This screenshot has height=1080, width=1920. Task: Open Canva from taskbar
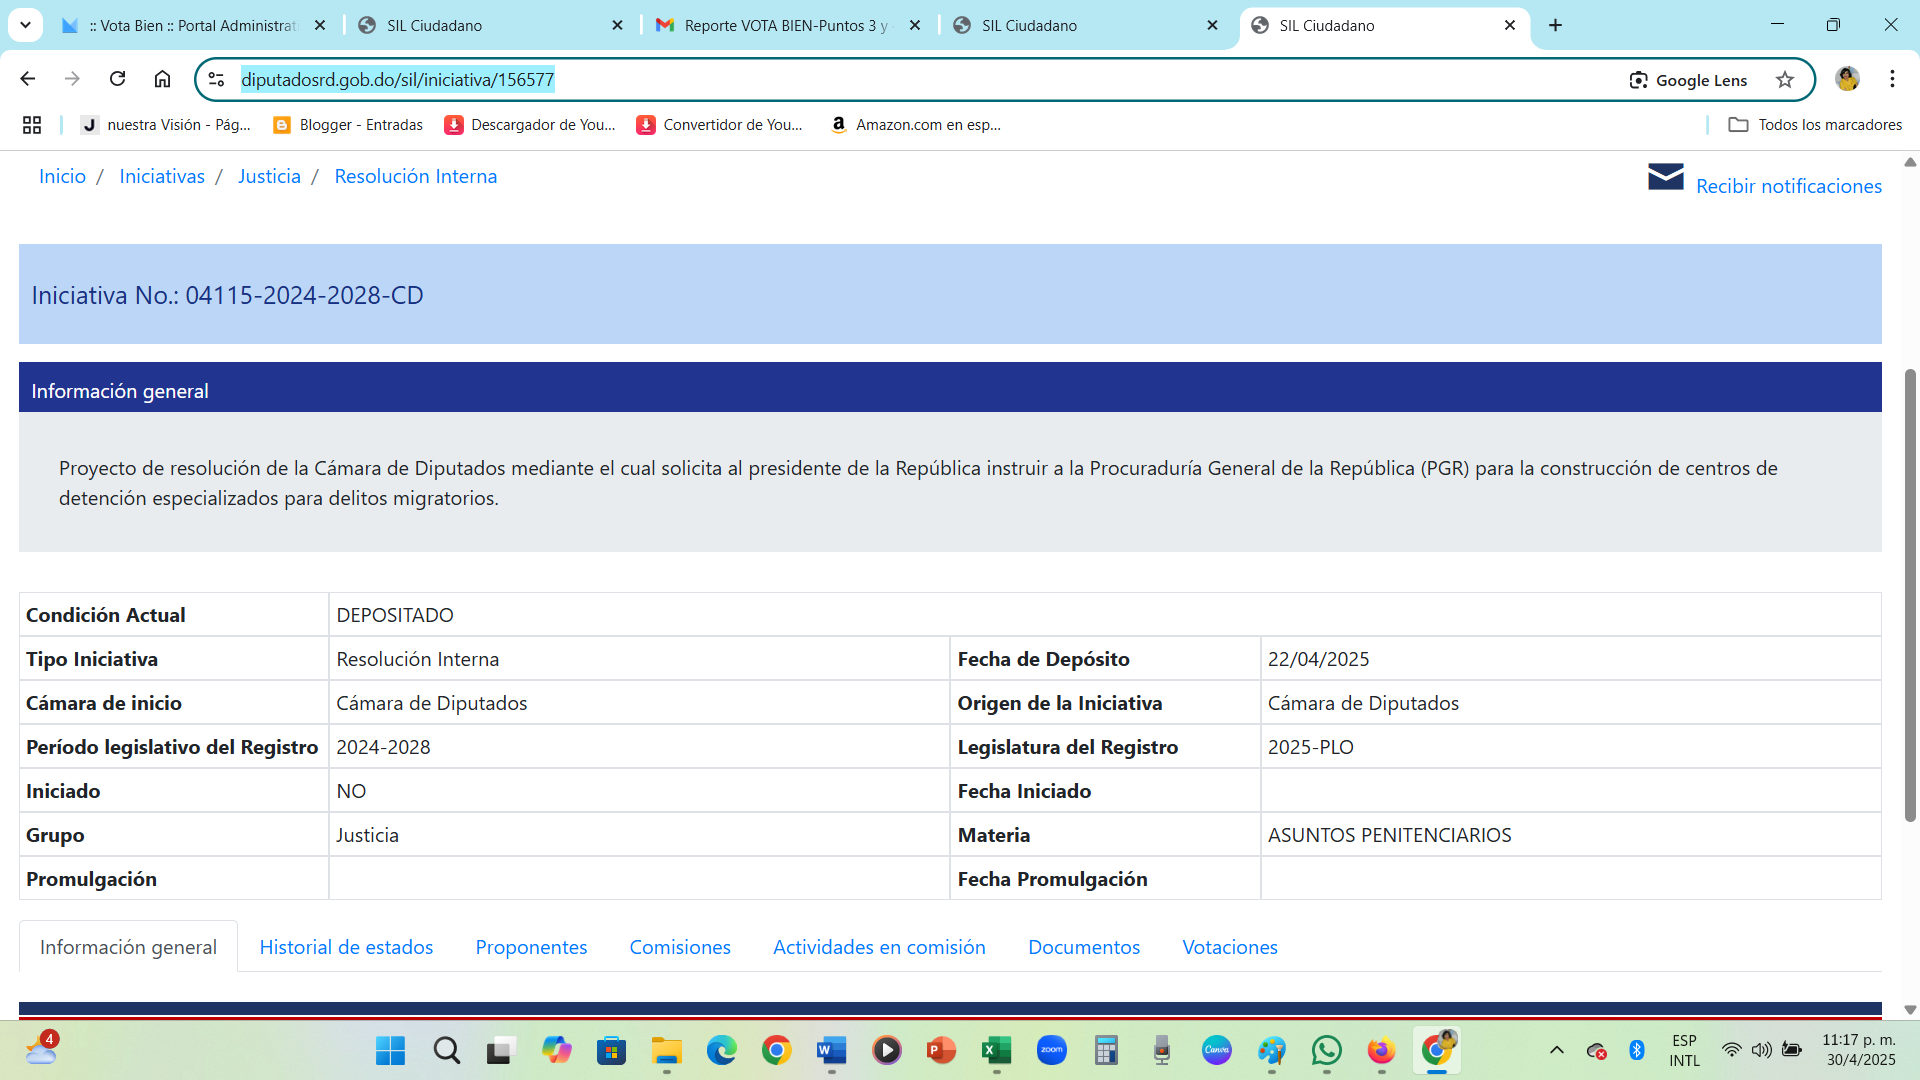1216,1050
